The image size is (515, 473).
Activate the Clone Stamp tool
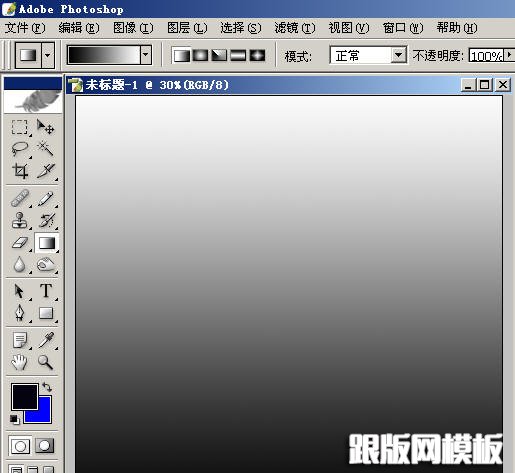pos(19,220)
